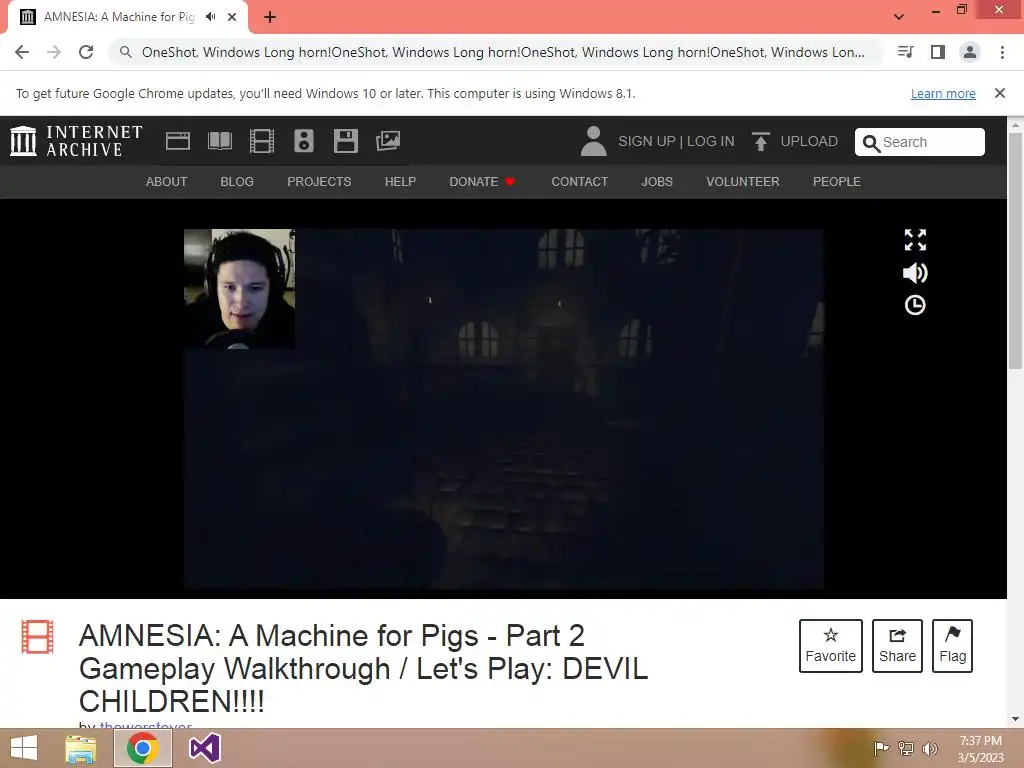Click the video title AMNESIA: A Machine for Pigs
Screen dimensions: 1024x768
(363, 668)
